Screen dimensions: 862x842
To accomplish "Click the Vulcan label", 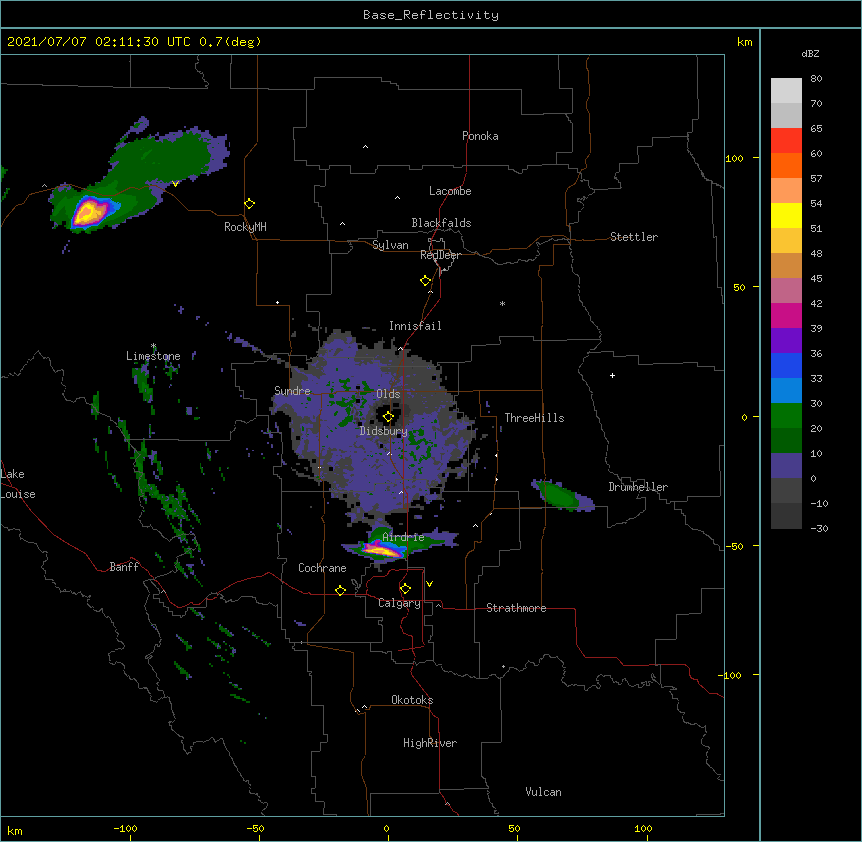I will tap(543, 792).
